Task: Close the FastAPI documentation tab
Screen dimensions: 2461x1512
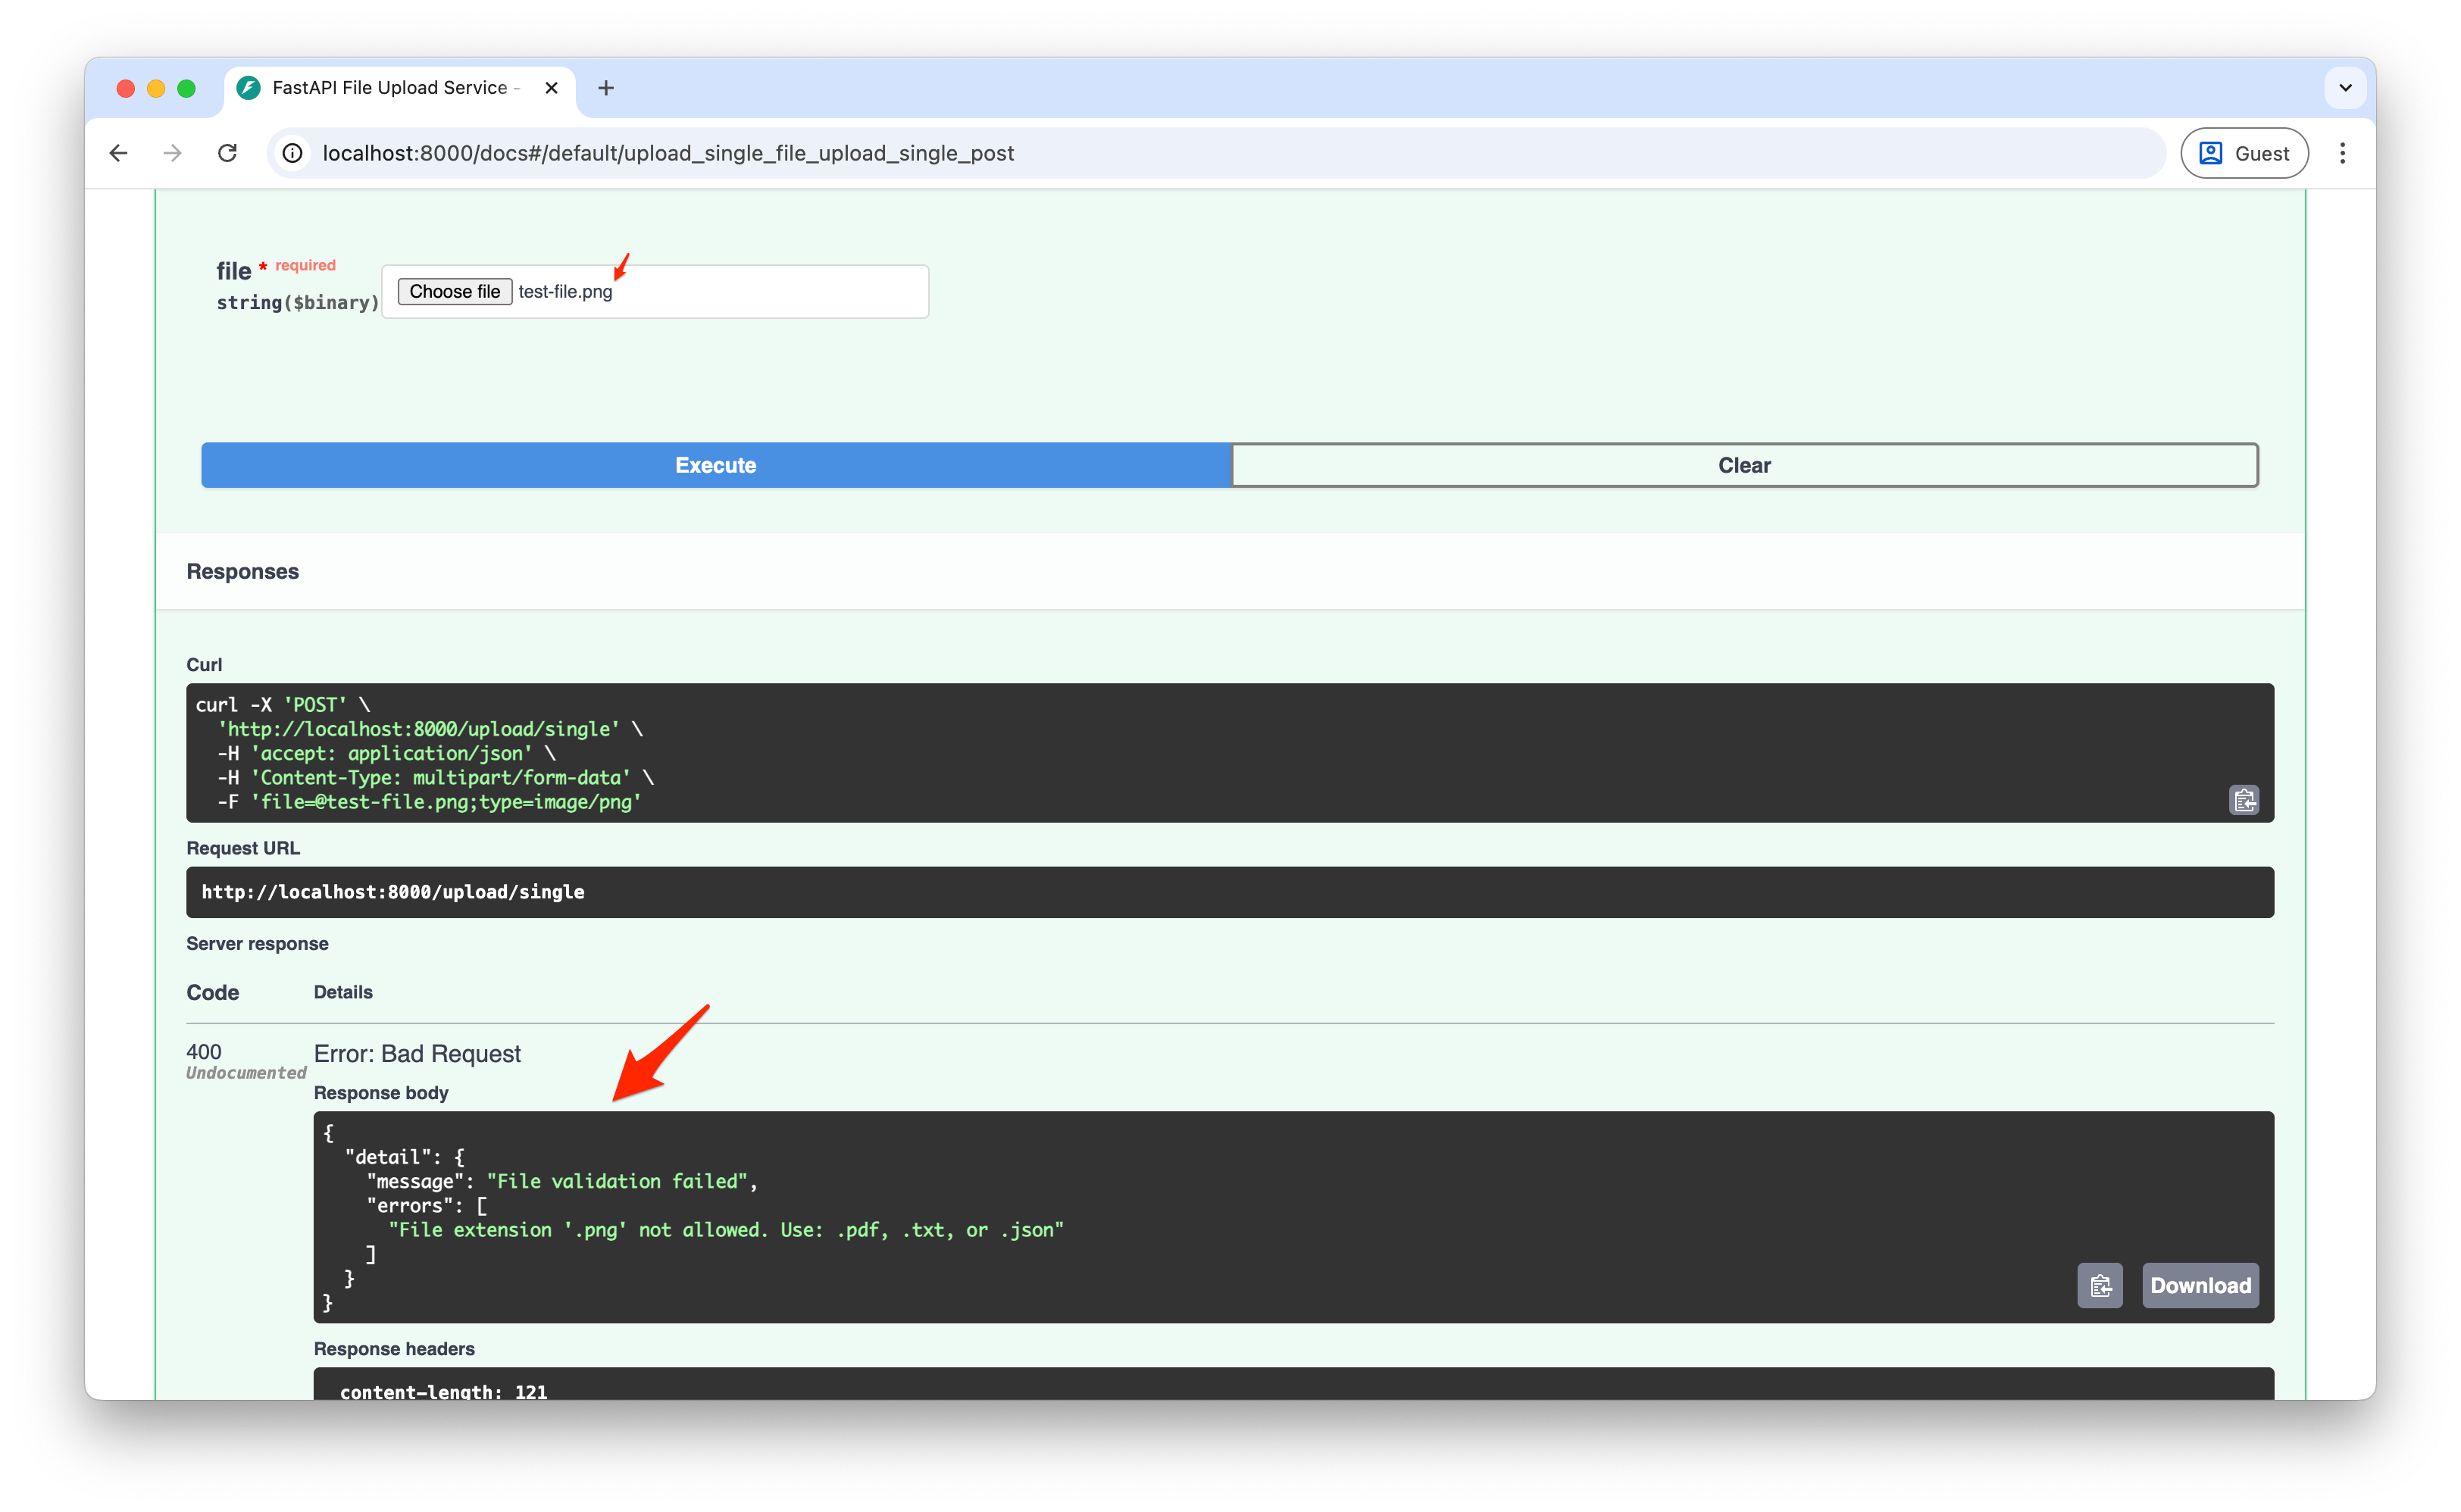Action: coord(551,87)
